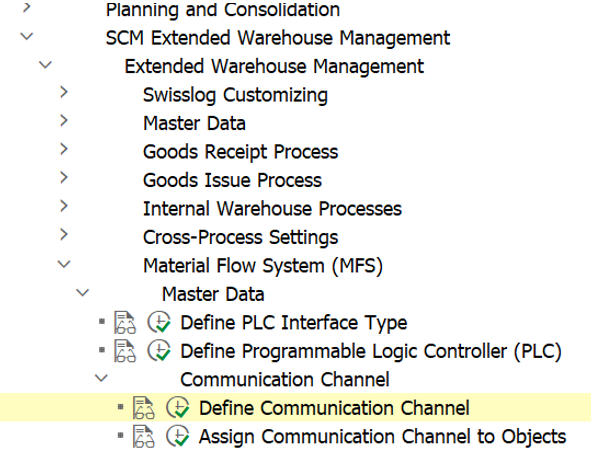The width and height of the screenshot is (591, 457).
Task: Execute activity icon for Define PLC Interface Type
Action: pyautogui.click(x=159, y=323)
